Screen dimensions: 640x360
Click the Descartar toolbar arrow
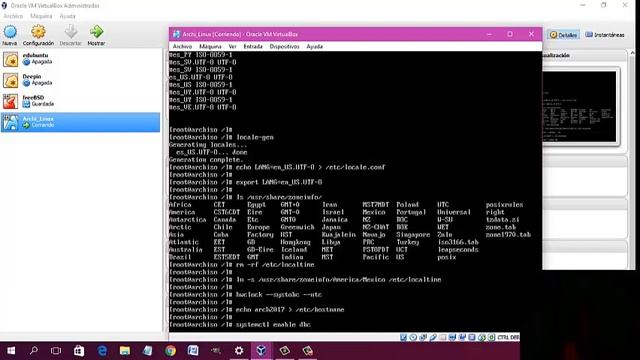[x=71, y=36]
